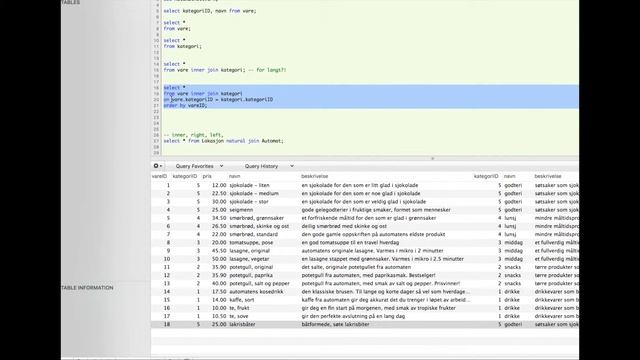Open the gear actions menu above results
This screenshot has width=640, height=360.
point(158,166)
